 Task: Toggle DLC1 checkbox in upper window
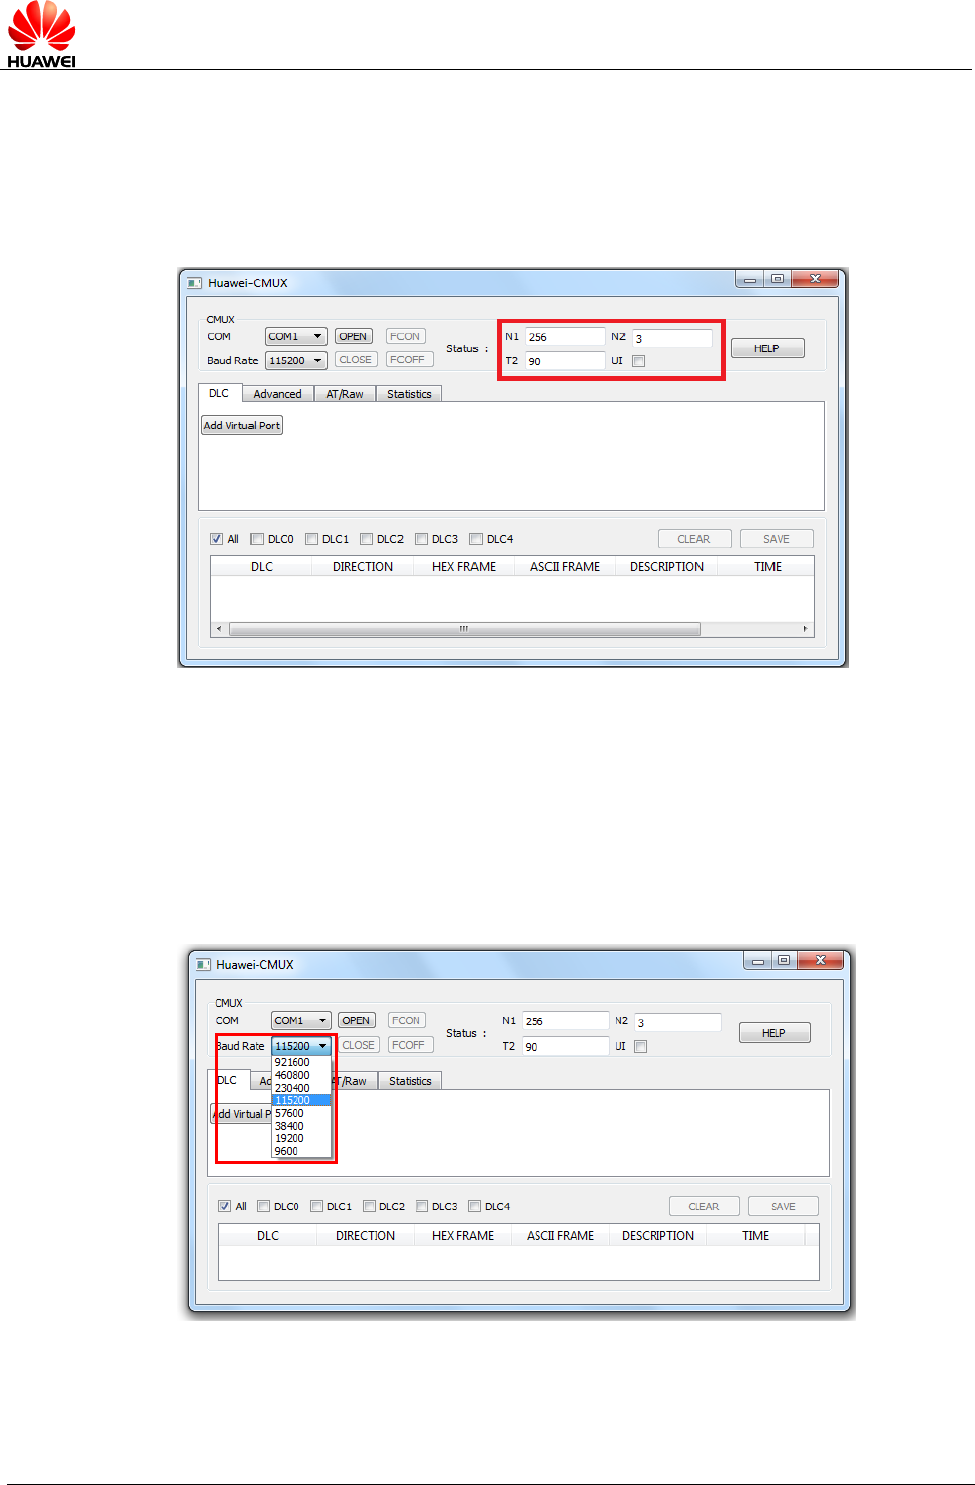(x=311, y=539)
